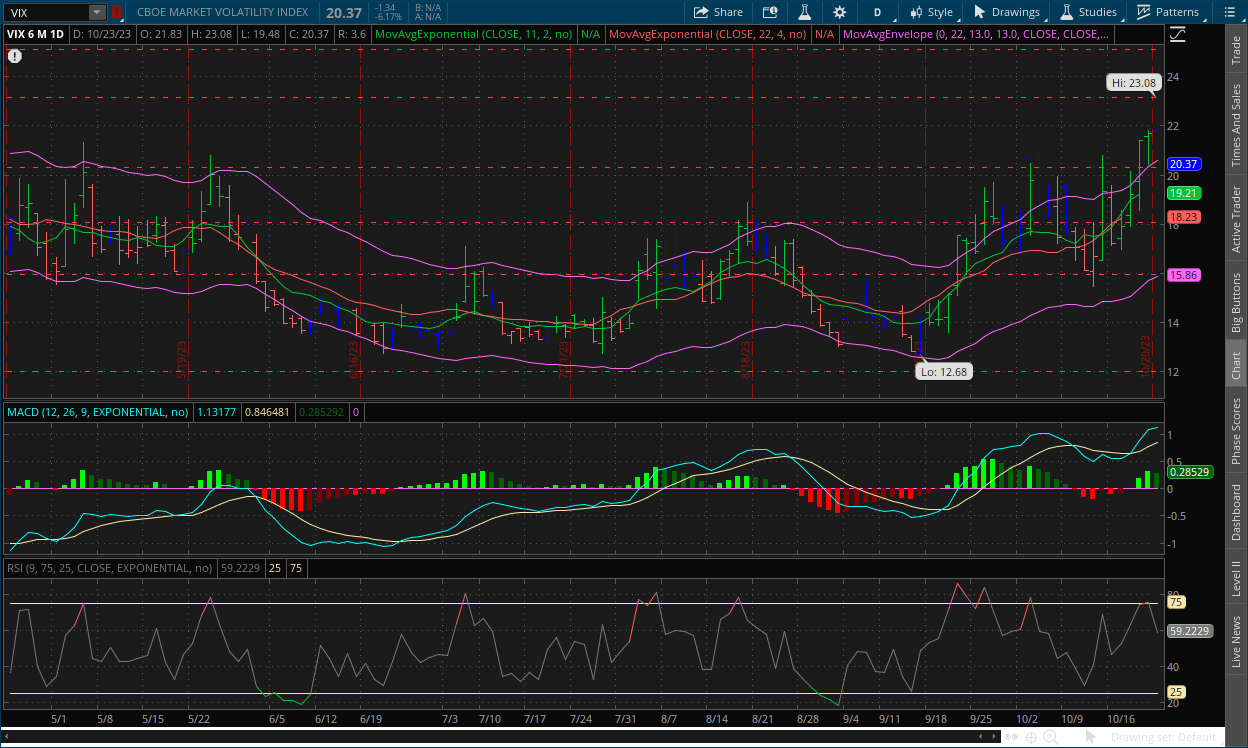Open the Studies menu
Screen dimensions: 1248x748
(1089, 12)
